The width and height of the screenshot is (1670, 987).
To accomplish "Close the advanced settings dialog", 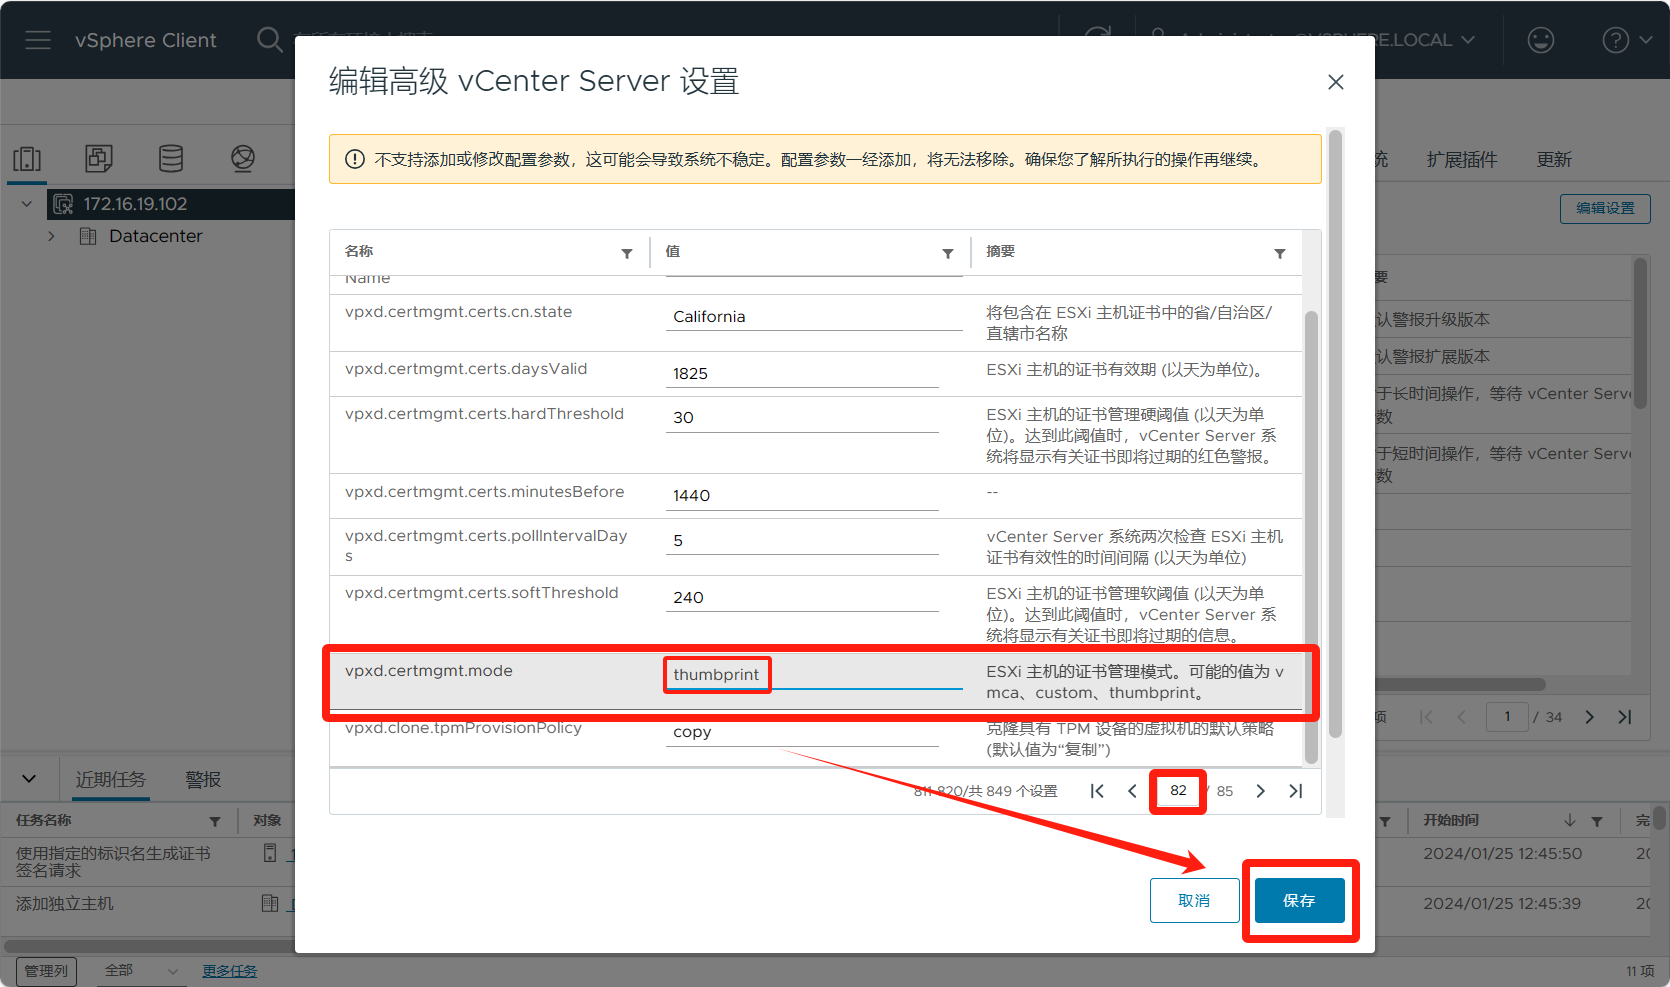I will tap(1335, 82).
